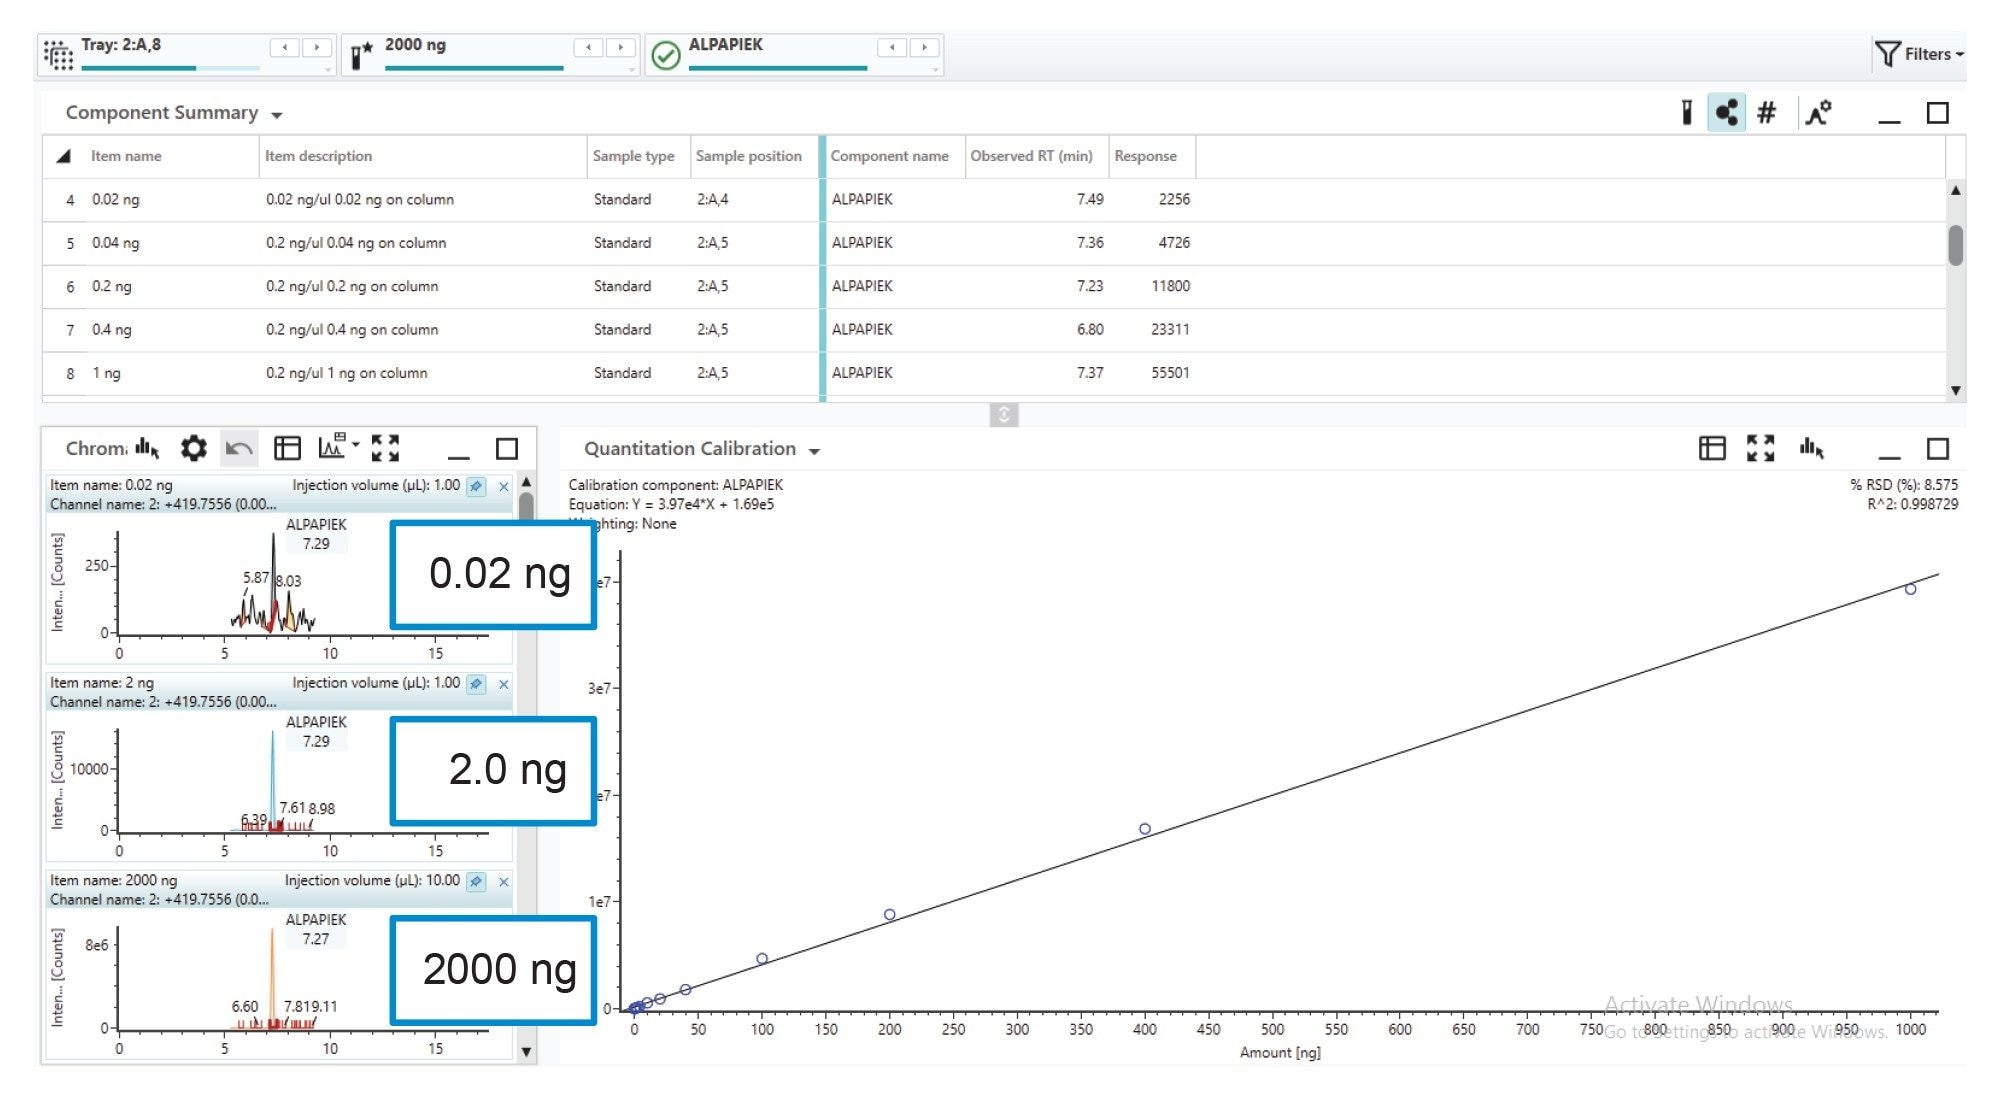Image resolution: width=2000 pixels, height=1096 pixels.
Task: Close the 2 ng chromatogram
Action: [504, 685]
